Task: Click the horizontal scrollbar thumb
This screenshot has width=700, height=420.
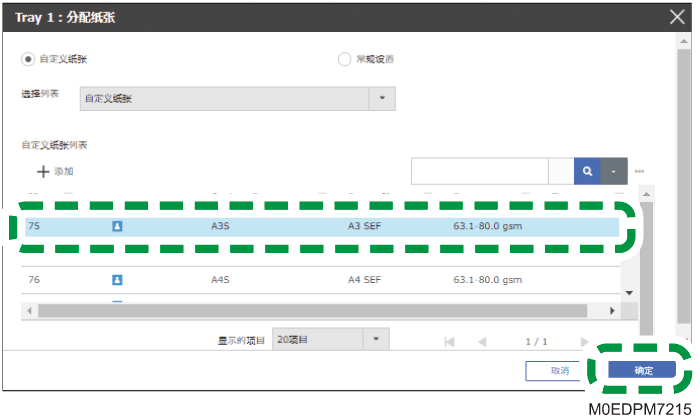Action: 312,311
